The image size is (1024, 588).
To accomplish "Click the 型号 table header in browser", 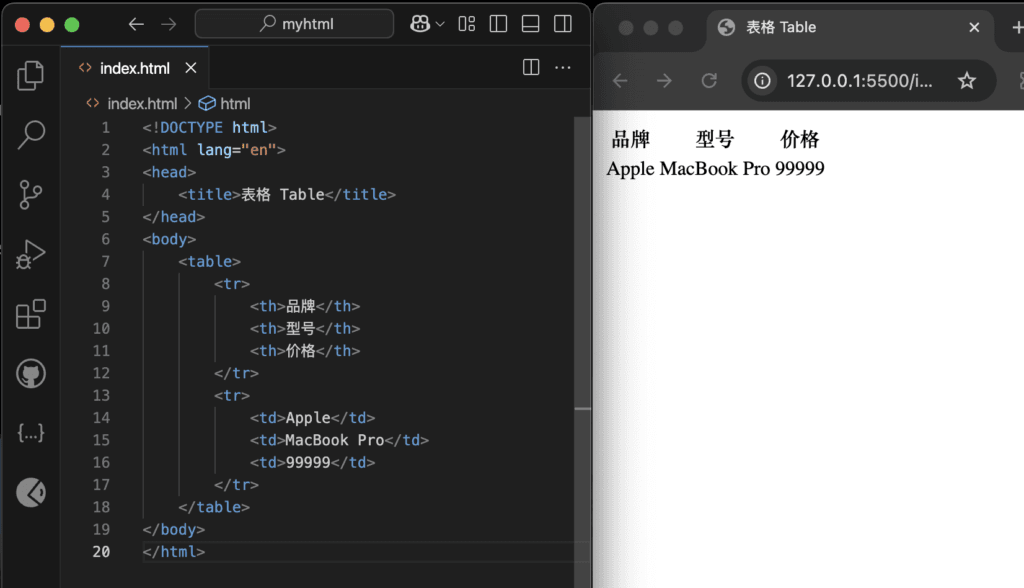I will pyautogui.click(x=715, y=139).
